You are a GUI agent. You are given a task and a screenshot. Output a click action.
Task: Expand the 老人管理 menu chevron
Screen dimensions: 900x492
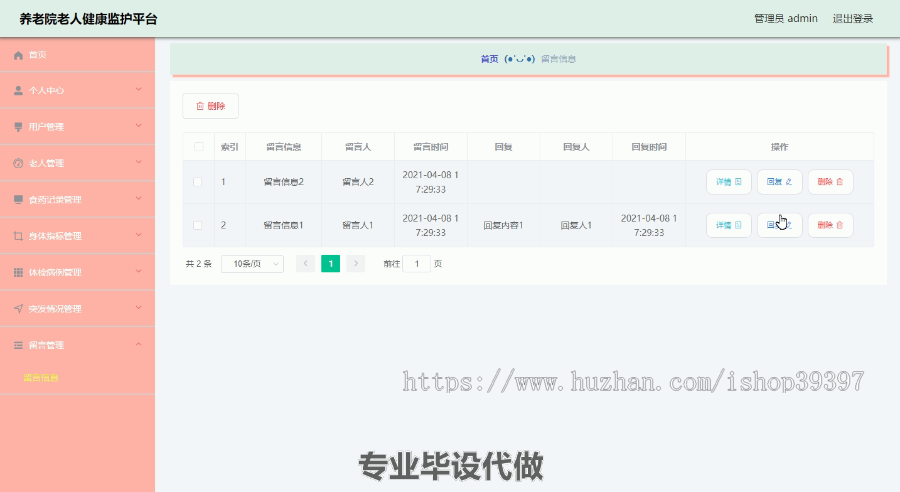pyautogui.click(x=138, y=162)
